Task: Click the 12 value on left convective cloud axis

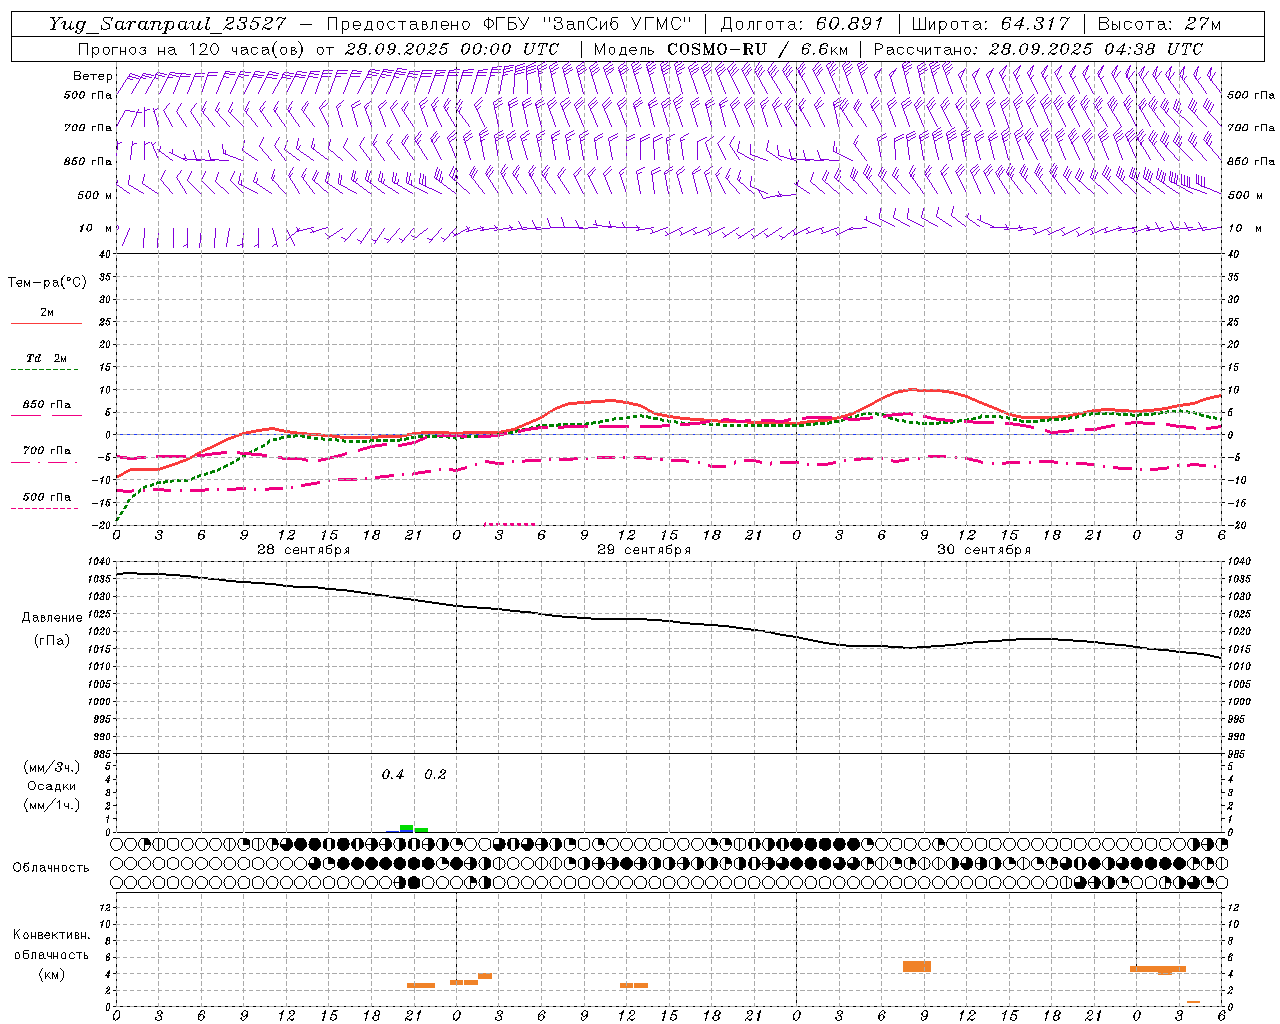Action: point(105,908)
